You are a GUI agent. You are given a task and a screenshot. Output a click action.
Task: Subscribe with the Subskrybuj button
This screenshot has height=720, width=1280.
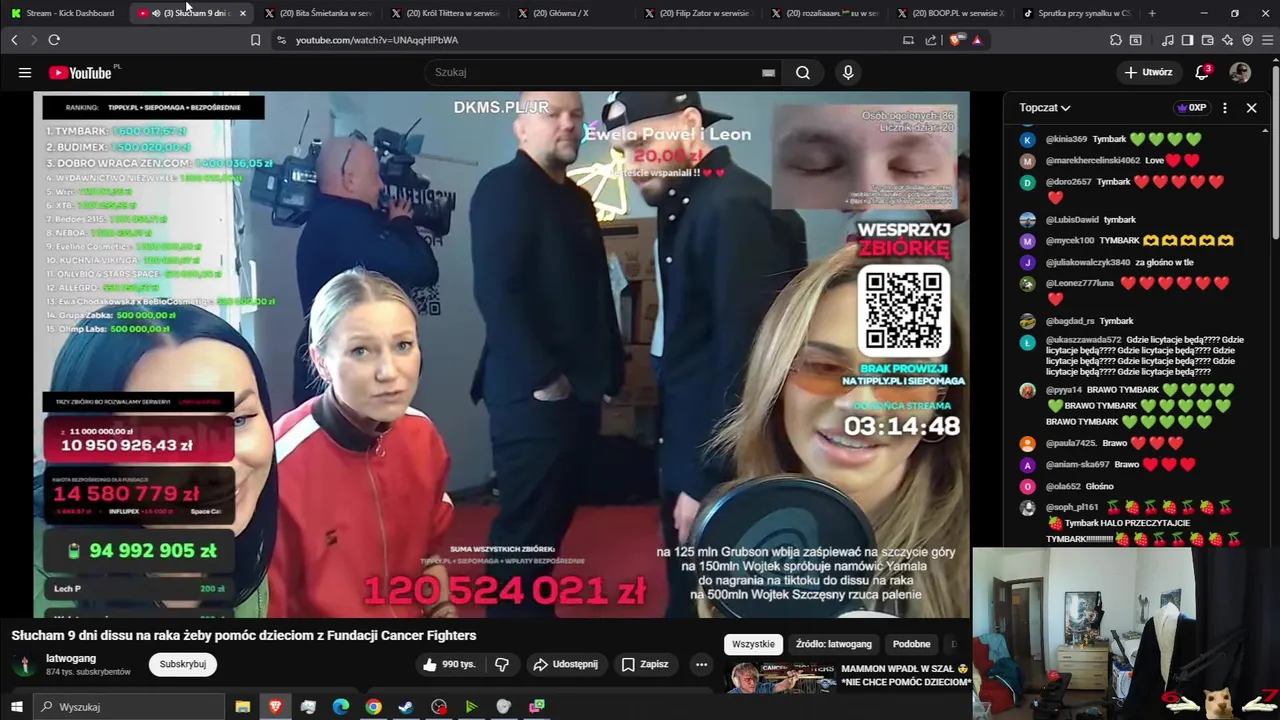(183, 664)
